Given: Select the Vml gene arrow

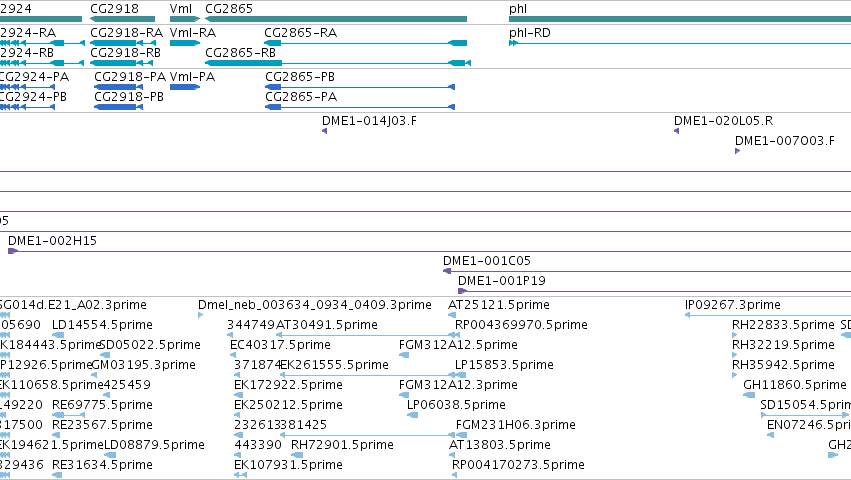Looking at the screenshot, I should tap(185, 19).
